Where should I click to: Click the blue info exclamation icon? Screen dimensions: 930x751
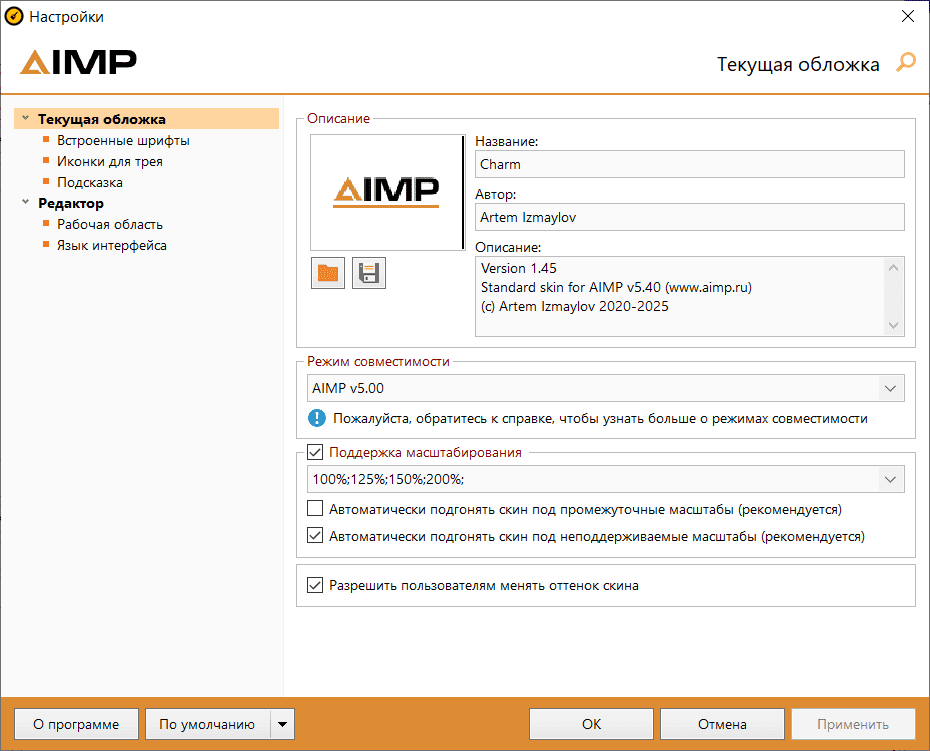pos(317,418)
